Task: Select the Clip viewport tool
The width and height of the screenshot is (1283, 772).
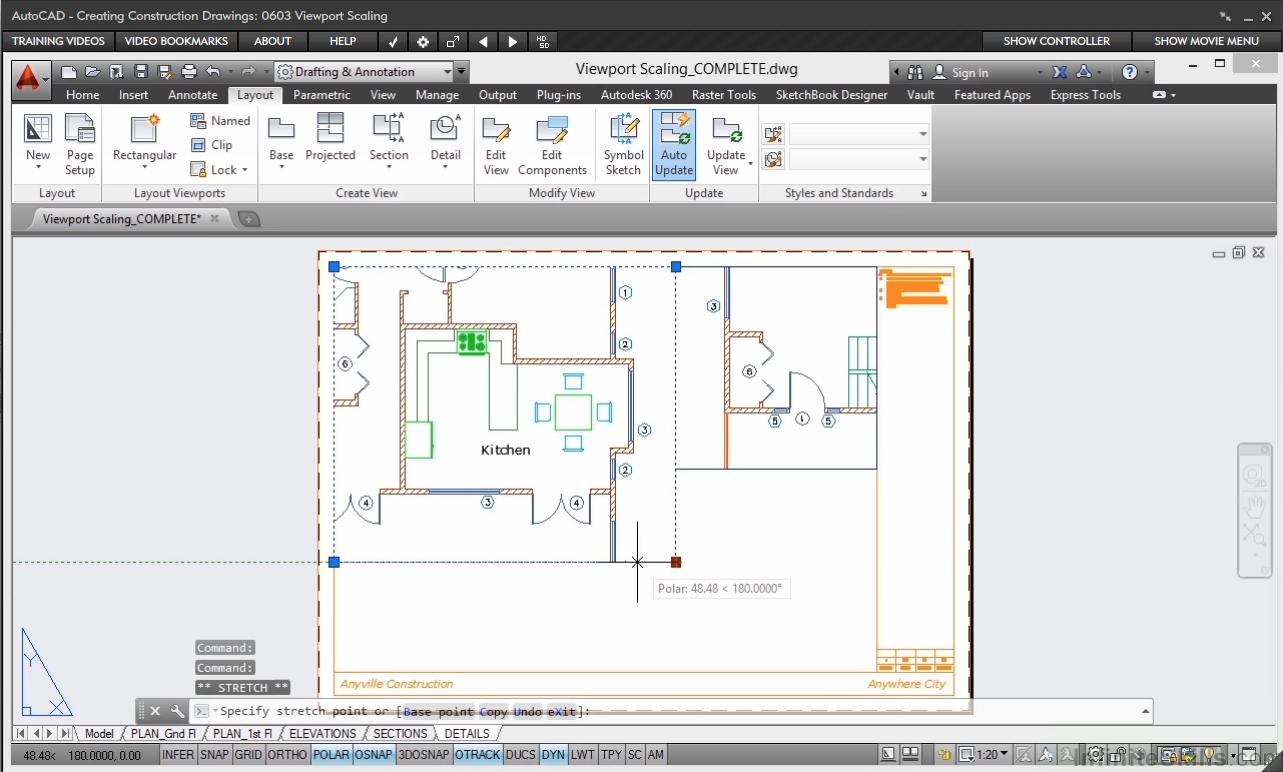Action: [x=212, y=145]
